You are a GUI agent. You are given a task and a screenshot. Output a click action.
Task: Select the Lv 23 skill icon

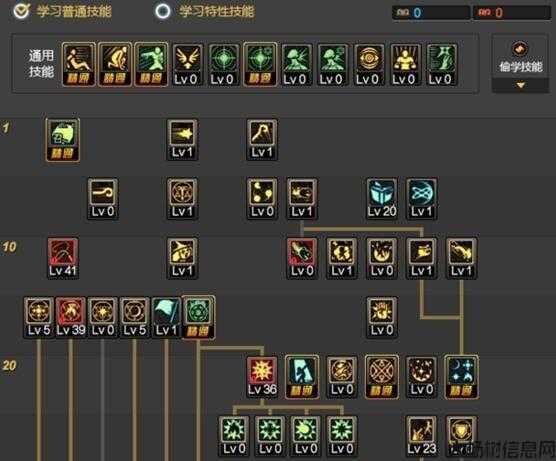(x=421, y=436)
